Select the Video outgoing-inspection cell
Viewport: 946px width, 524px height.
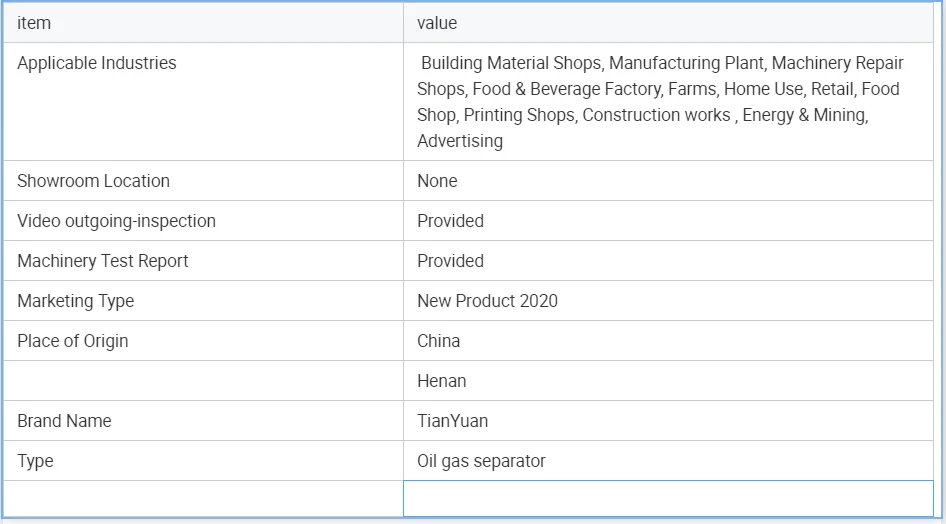tap(116, 221)
